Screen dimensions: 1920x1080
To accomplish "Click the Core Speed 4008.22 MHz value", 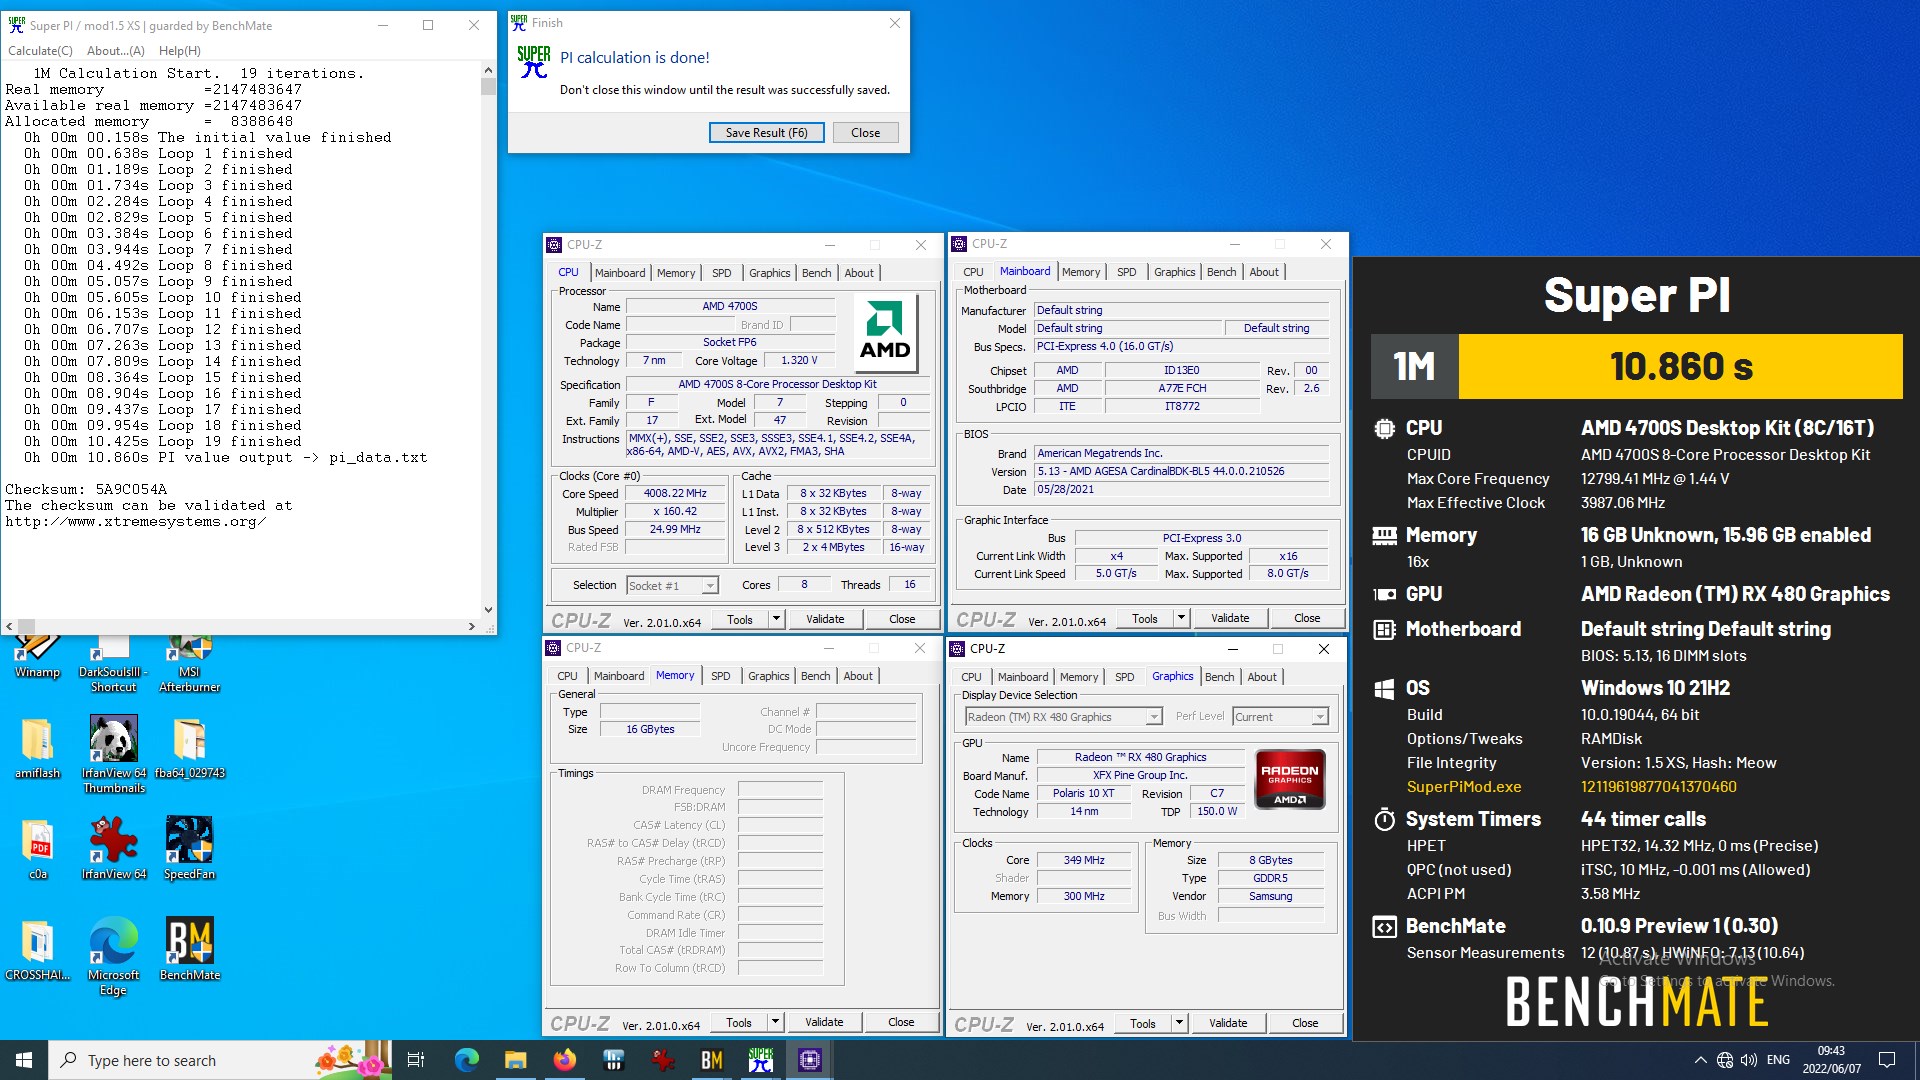I will tap(675, 494).
